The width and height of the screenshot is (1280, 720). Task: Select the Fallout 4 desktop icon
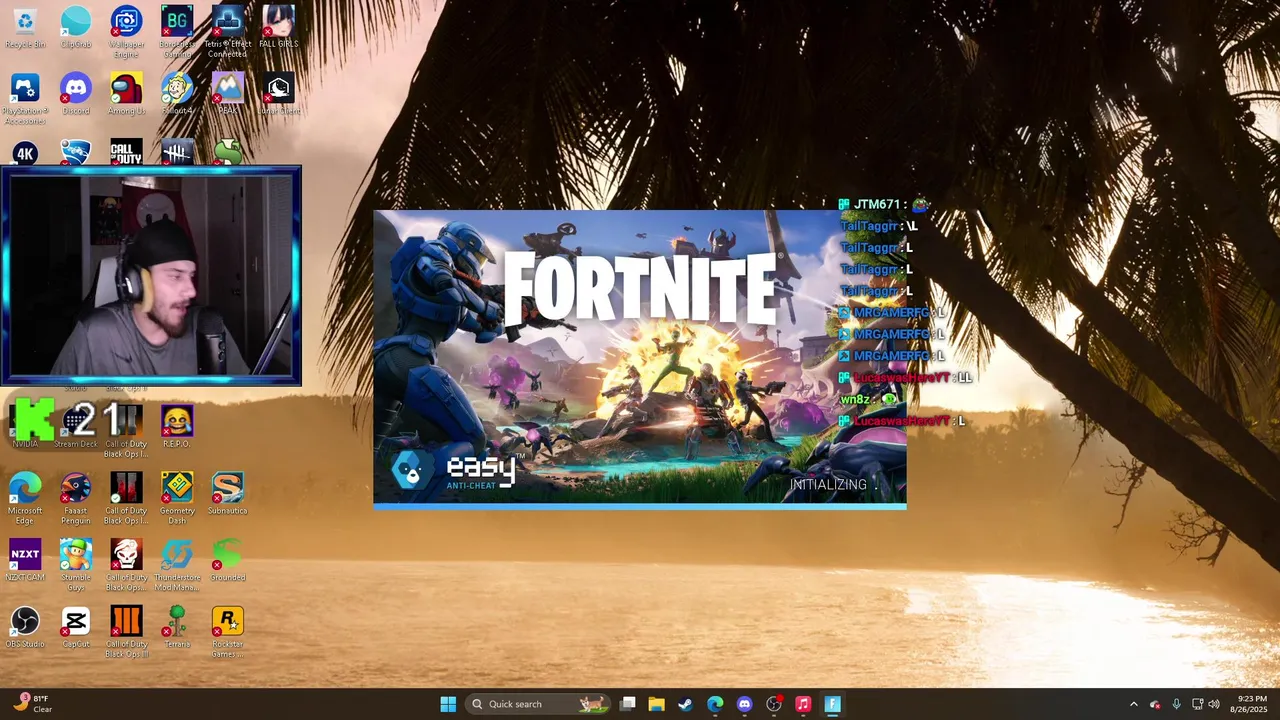click(x=177, y=94)
